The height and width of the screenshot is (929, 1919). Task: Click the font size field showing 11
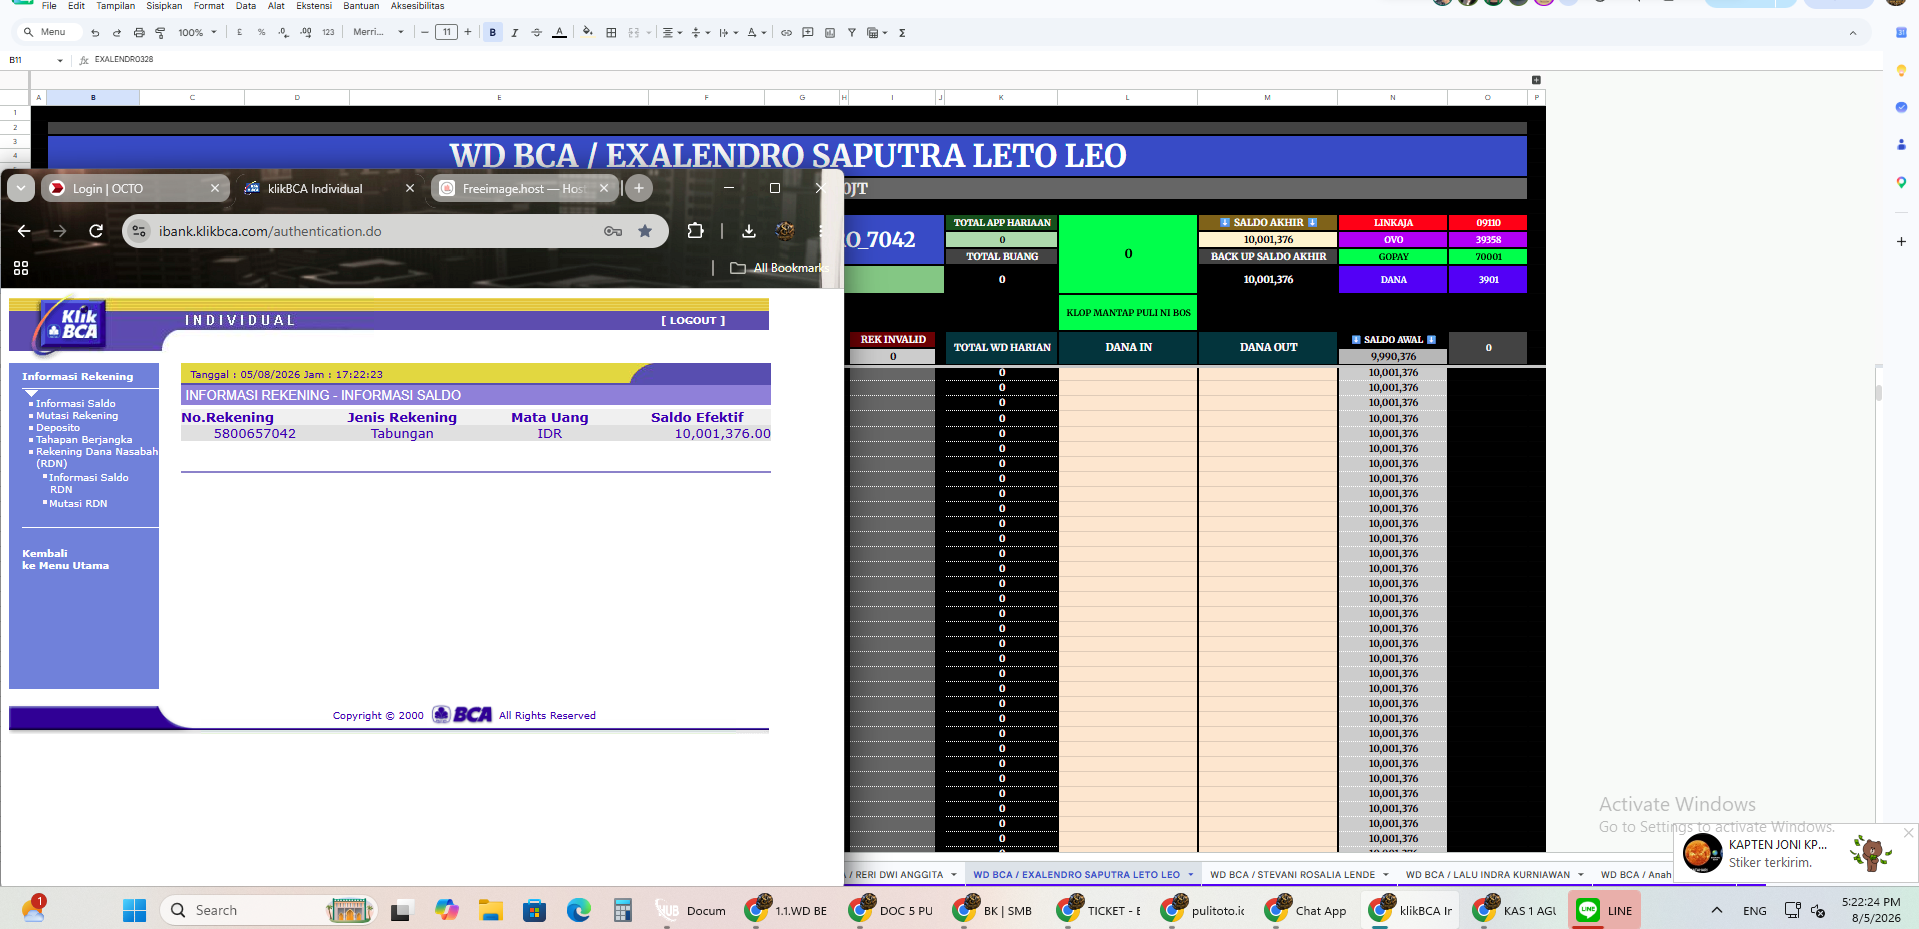pos(446,33)
